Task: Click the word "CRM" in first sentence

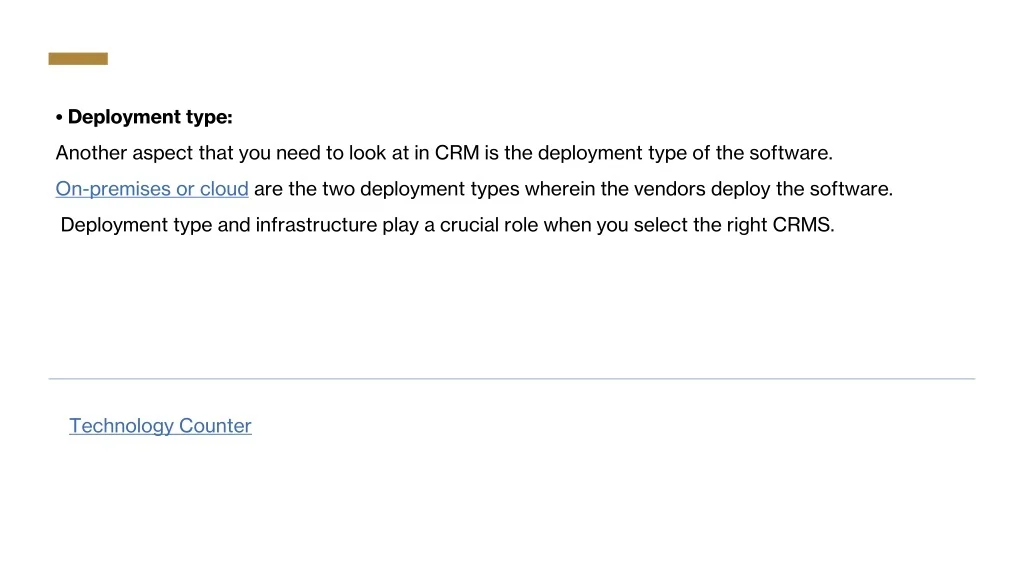Action: pos(457,153)
